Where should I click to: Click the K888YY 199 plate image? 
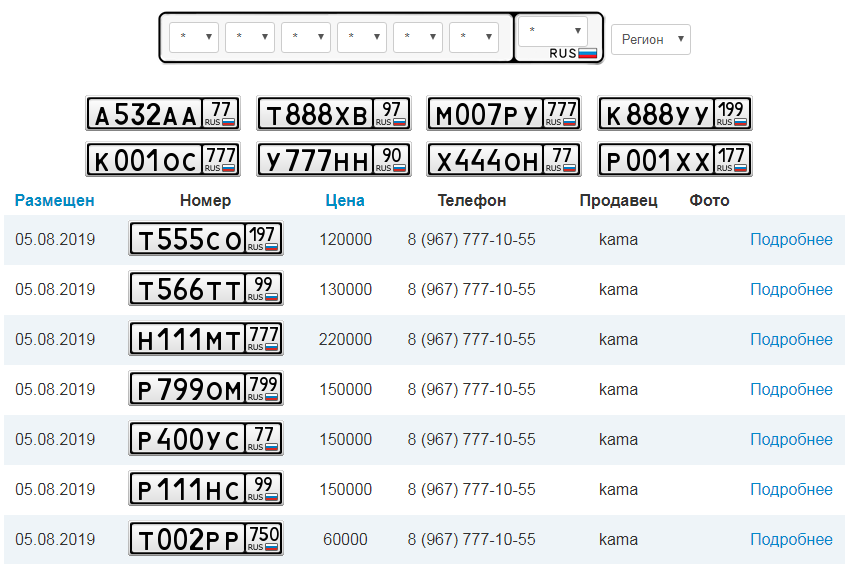(x=675, y=114)
